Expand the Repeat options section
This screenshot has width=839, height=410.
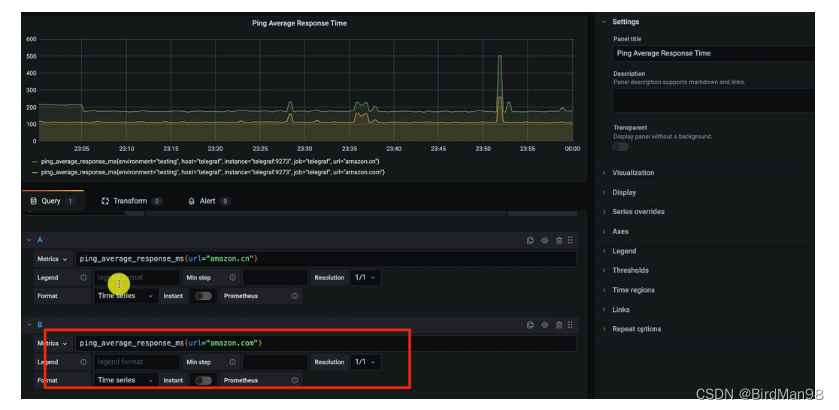point(636,329)
